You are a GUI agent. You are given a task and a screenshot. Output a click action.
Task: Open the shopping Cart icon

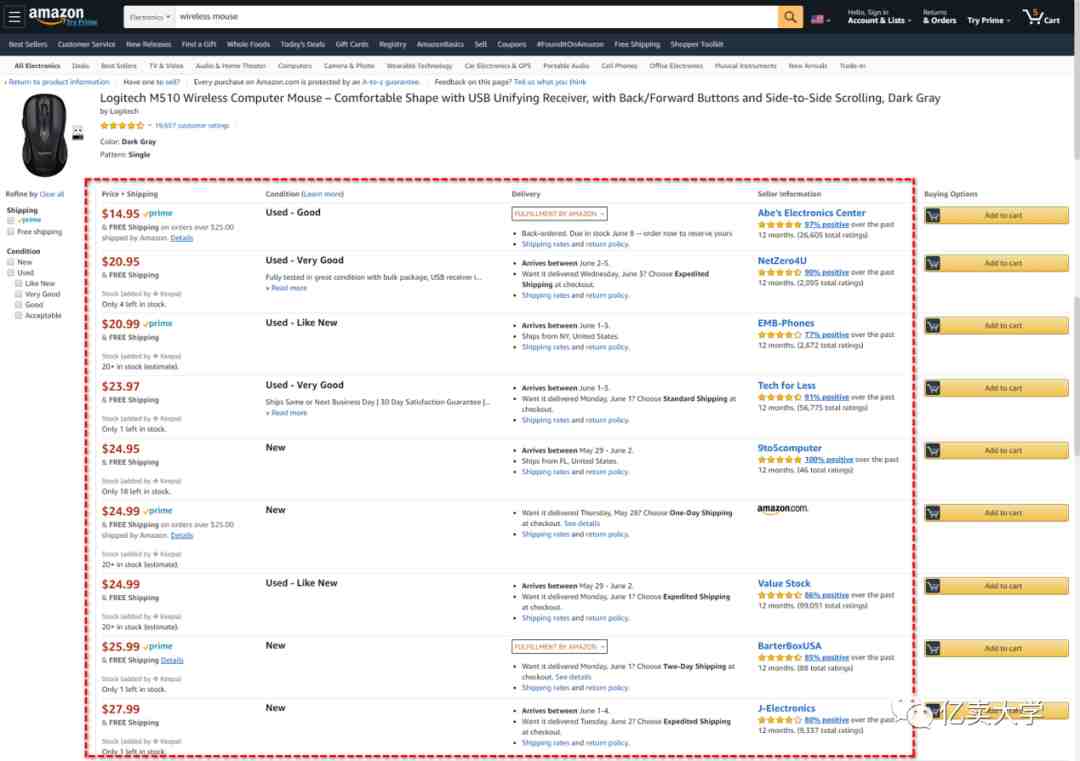click(1041, 17)
